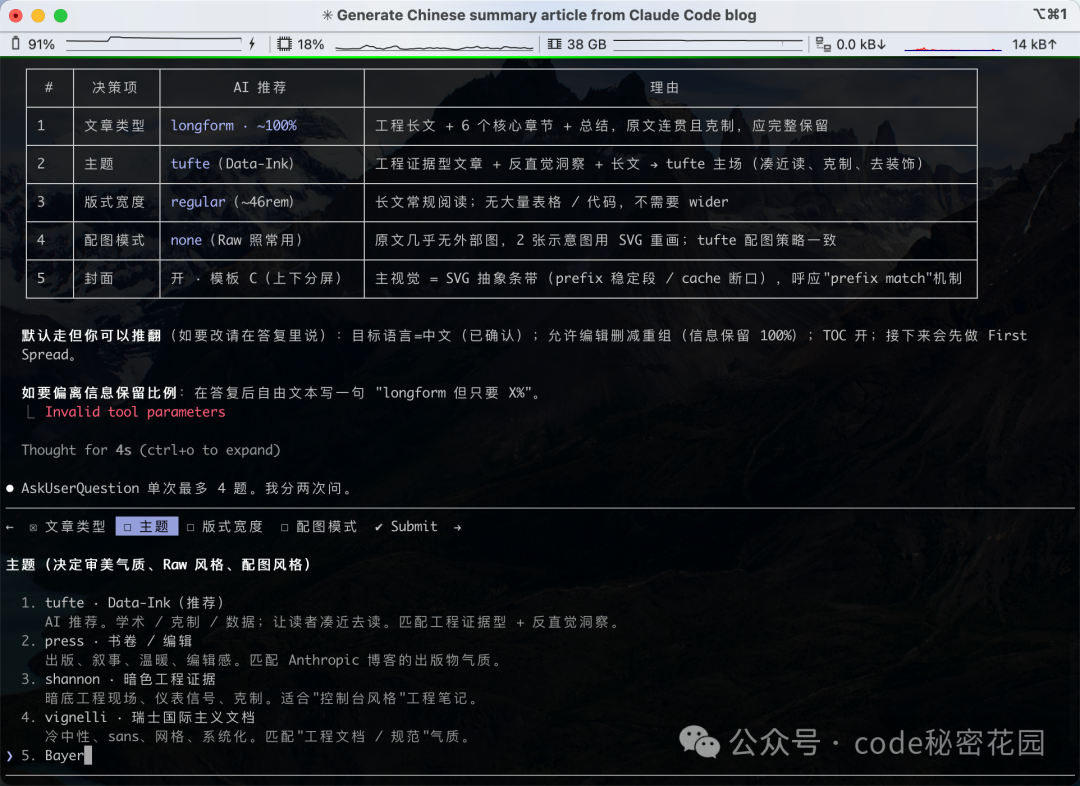The width and height of the screenshot is (1080, 786).
Task: Click the vignelli option description line
Action: (x=260, y=736)
